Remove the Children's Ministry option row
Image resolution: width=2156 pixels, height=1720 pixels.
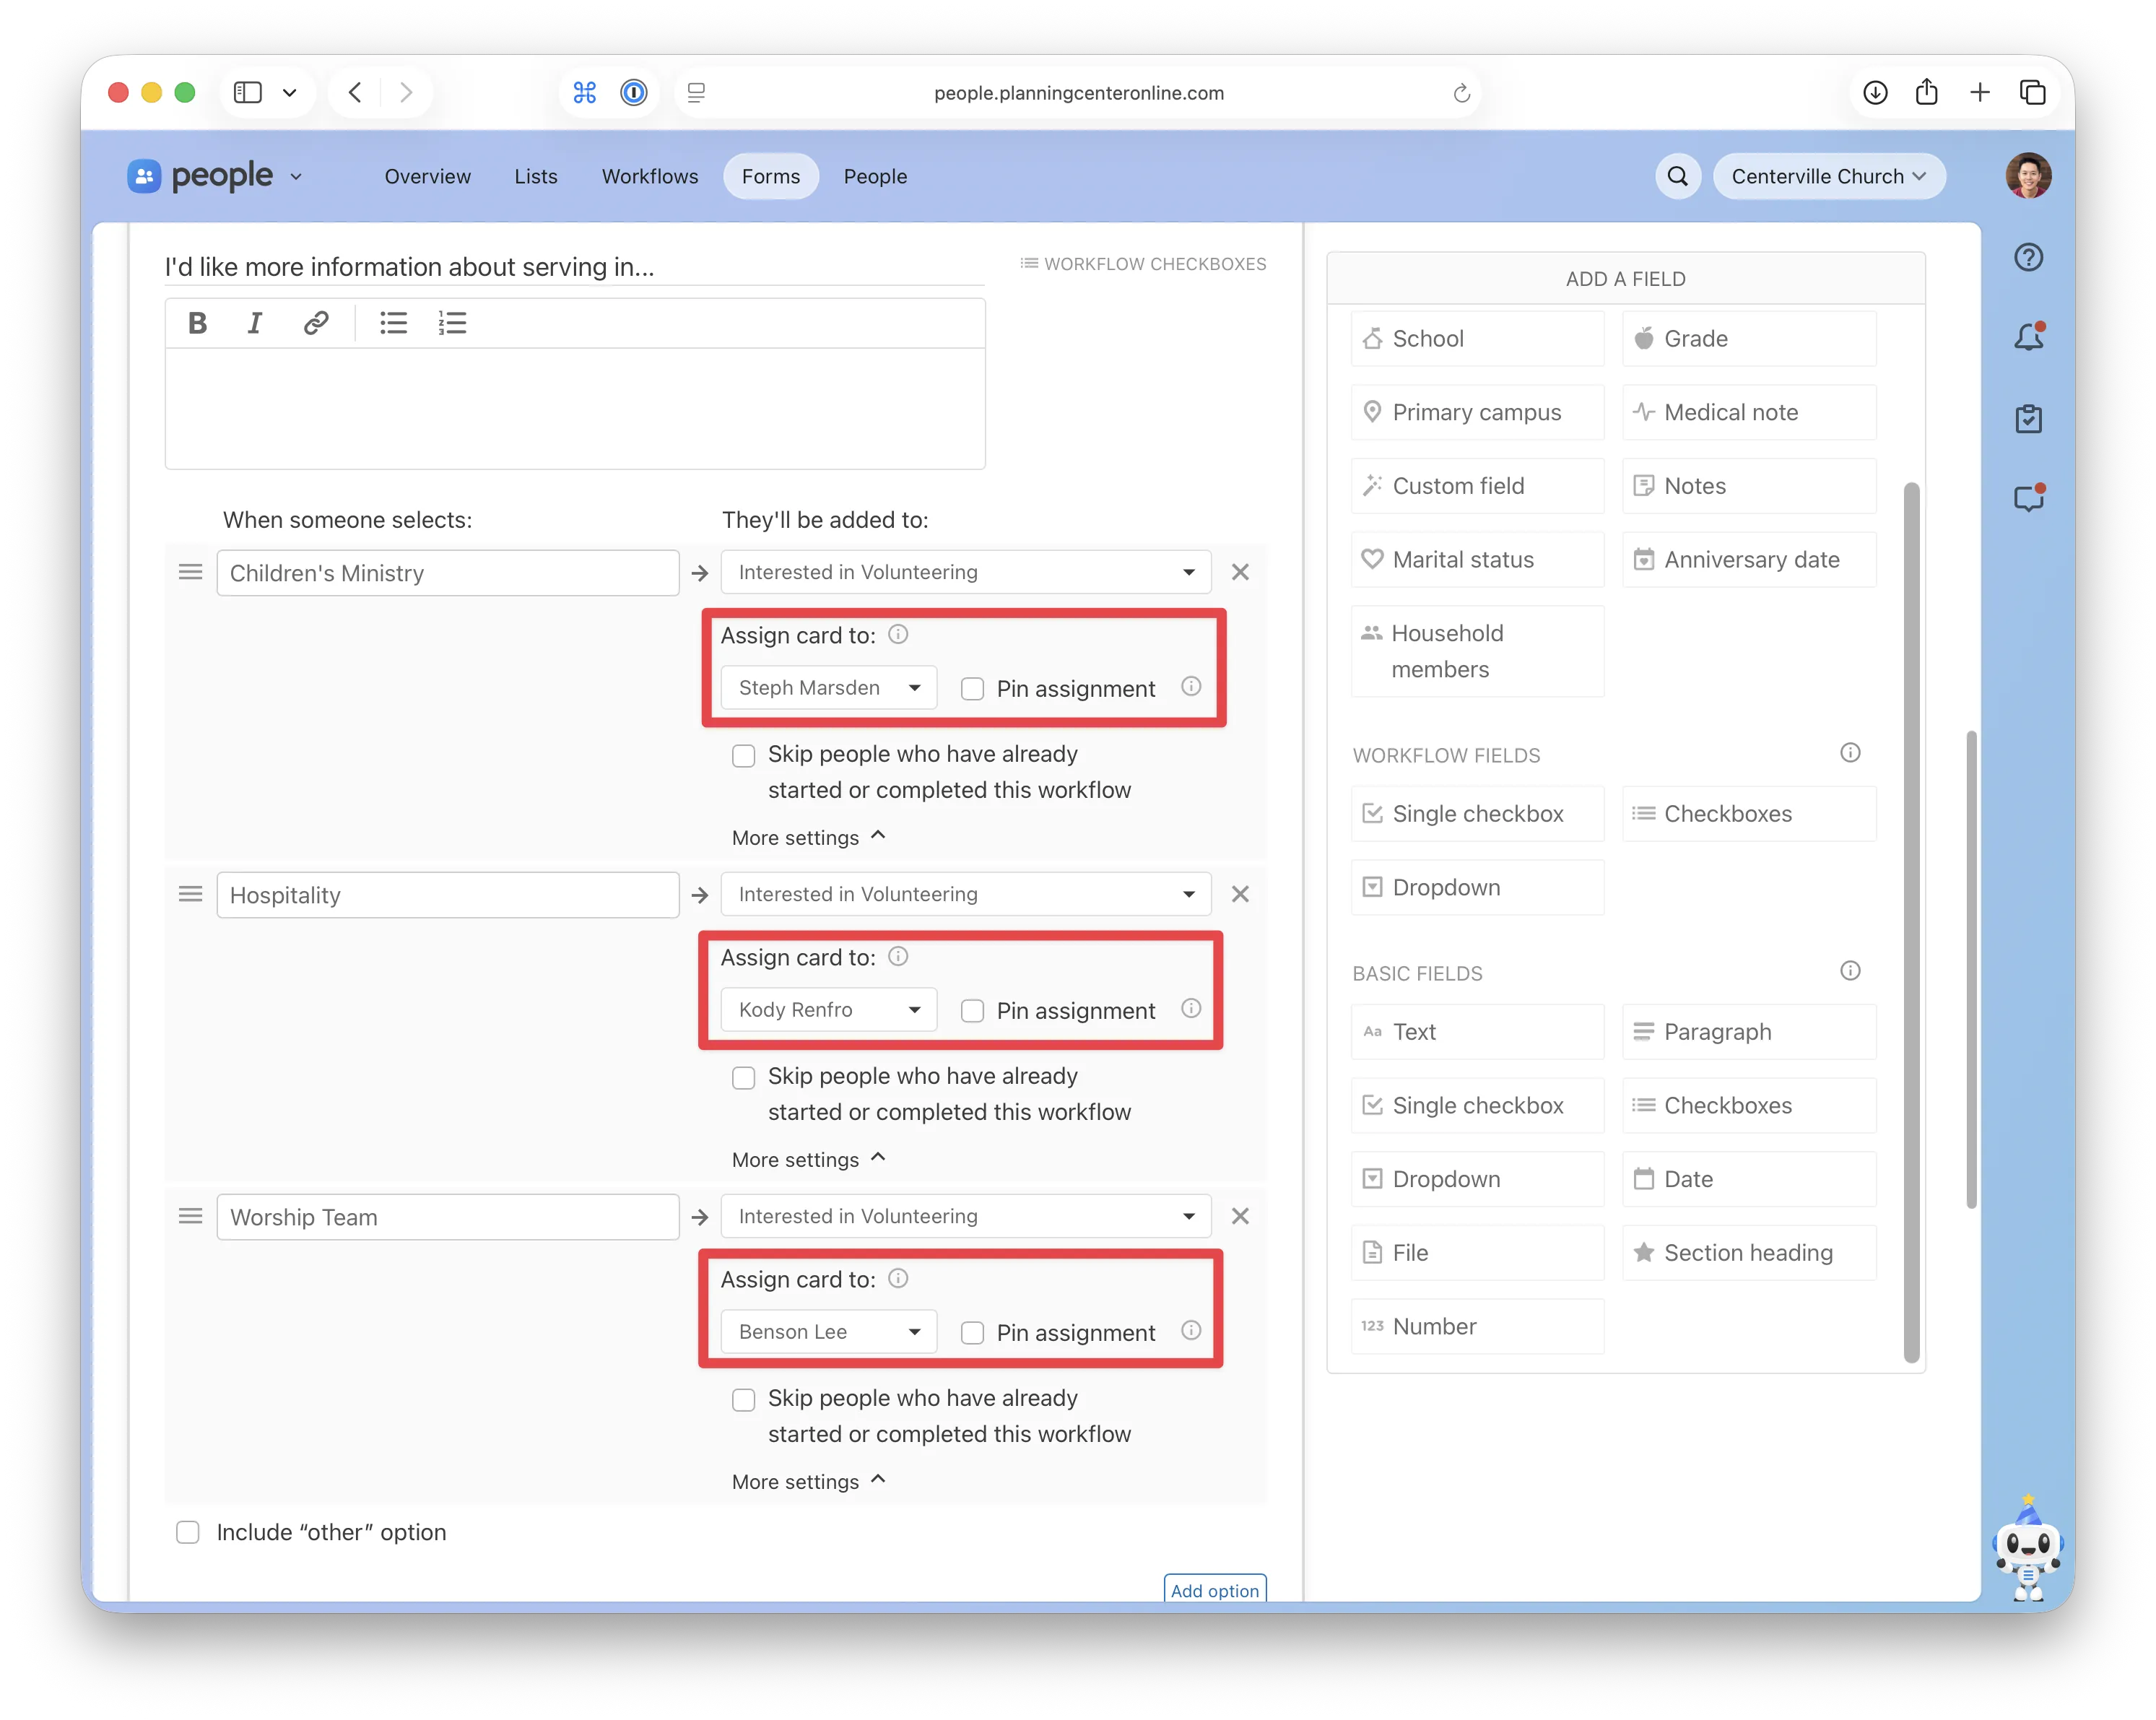point(1240,572)
